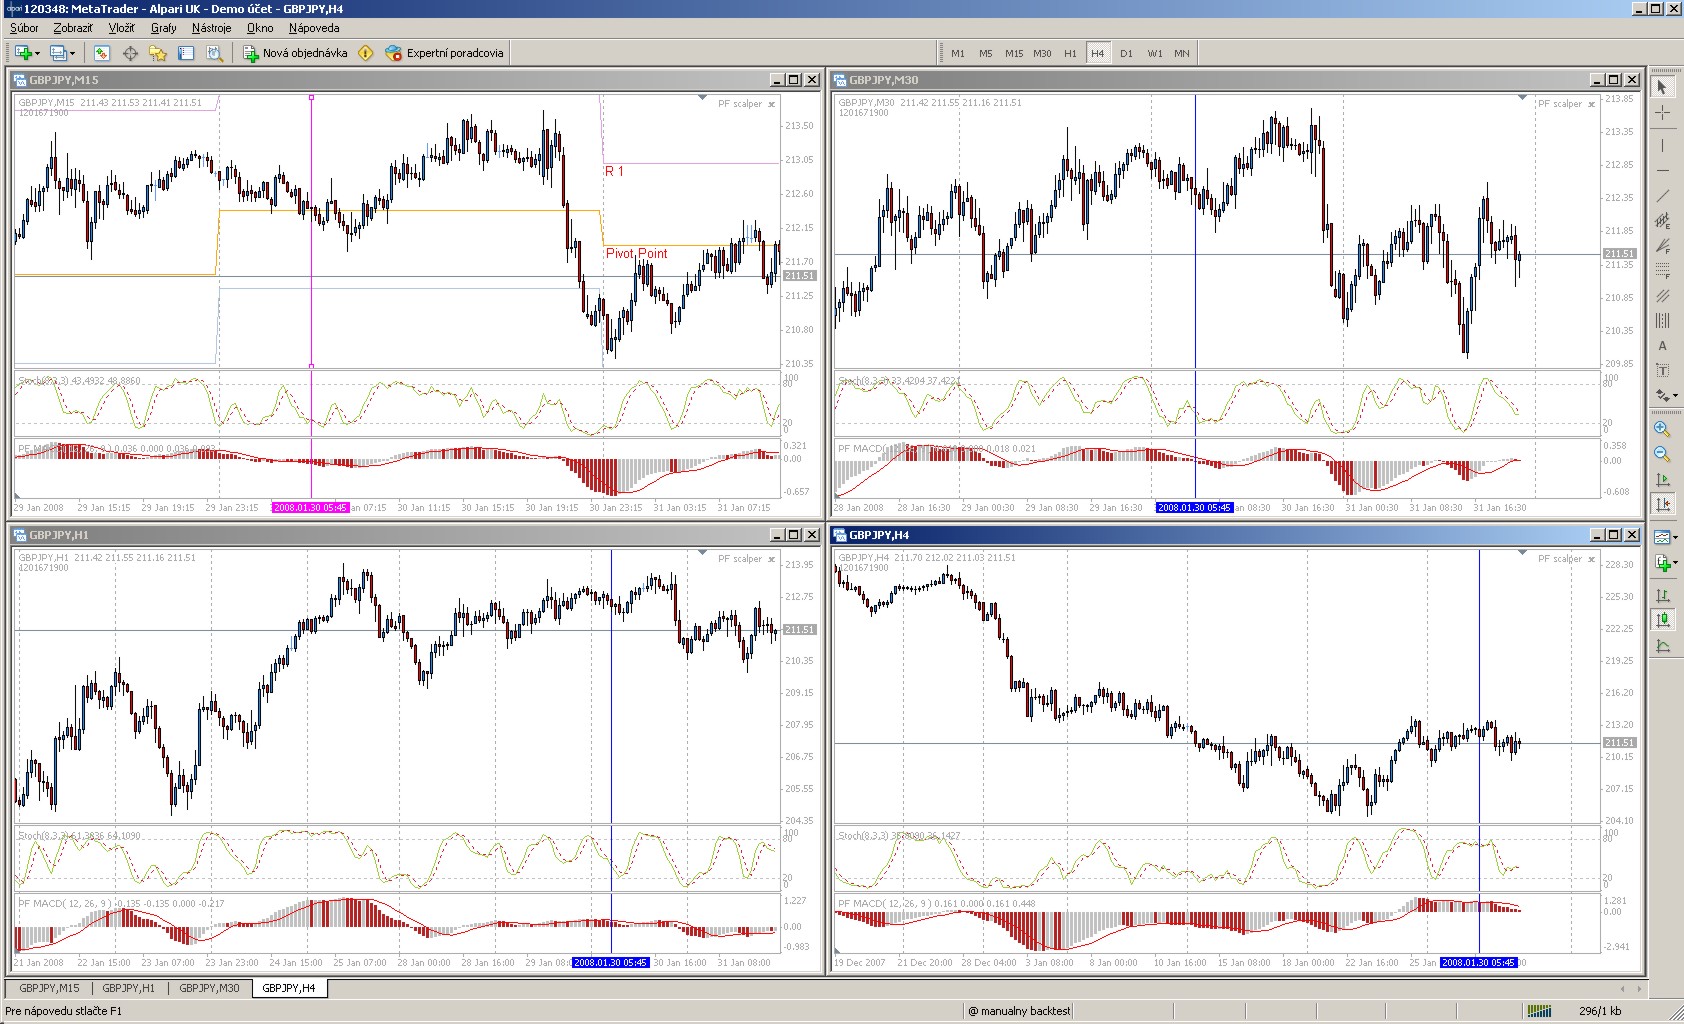Select the trendline drawing tool

1662,196
